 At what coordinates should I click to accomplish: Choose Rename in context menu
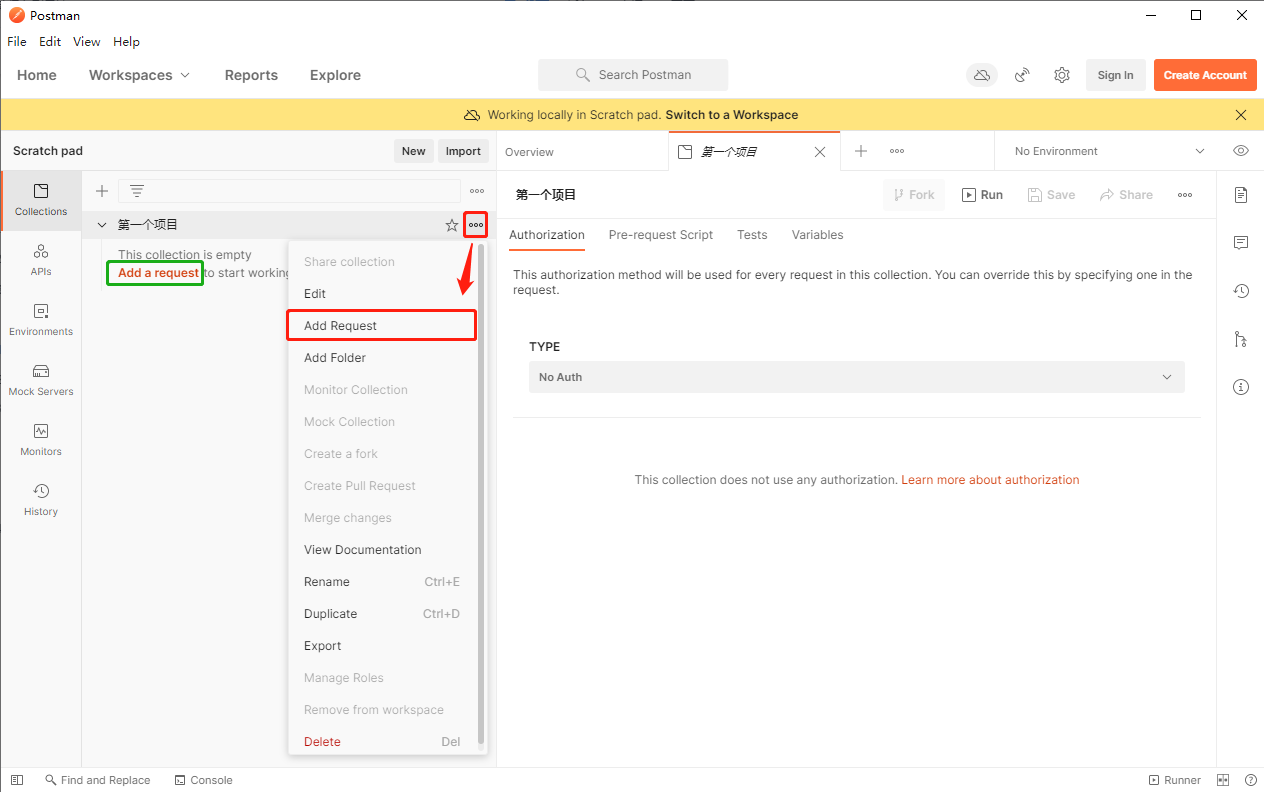tap(382, 582)
